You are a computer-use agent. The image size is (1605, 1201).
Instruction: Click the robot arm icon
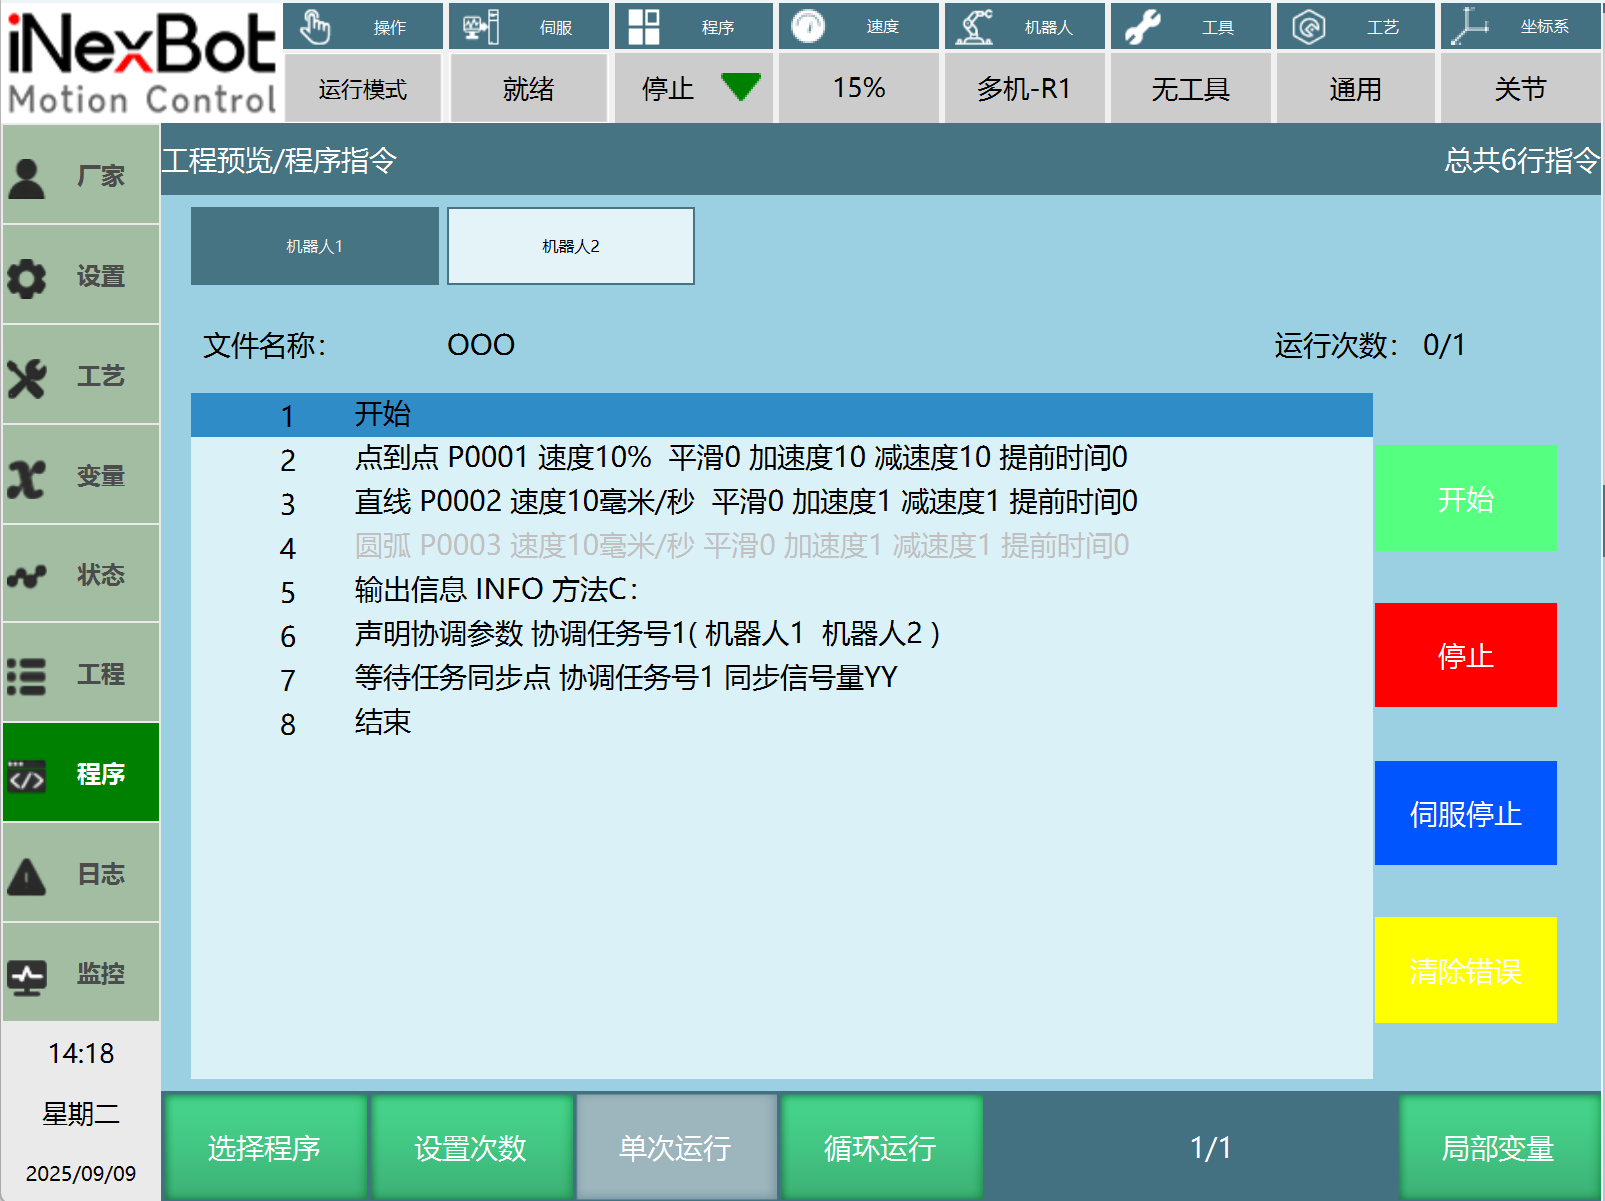coord(974,27)
